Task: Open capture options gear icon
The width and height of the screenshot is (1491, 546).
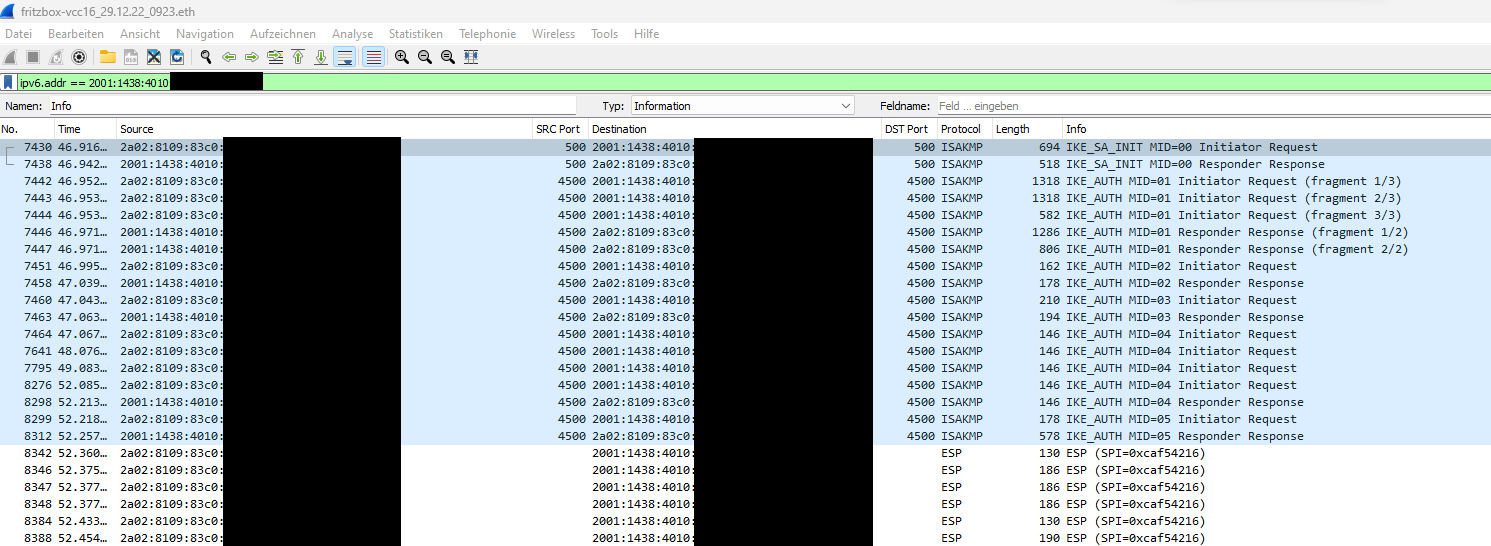Action: pos(79,57)
